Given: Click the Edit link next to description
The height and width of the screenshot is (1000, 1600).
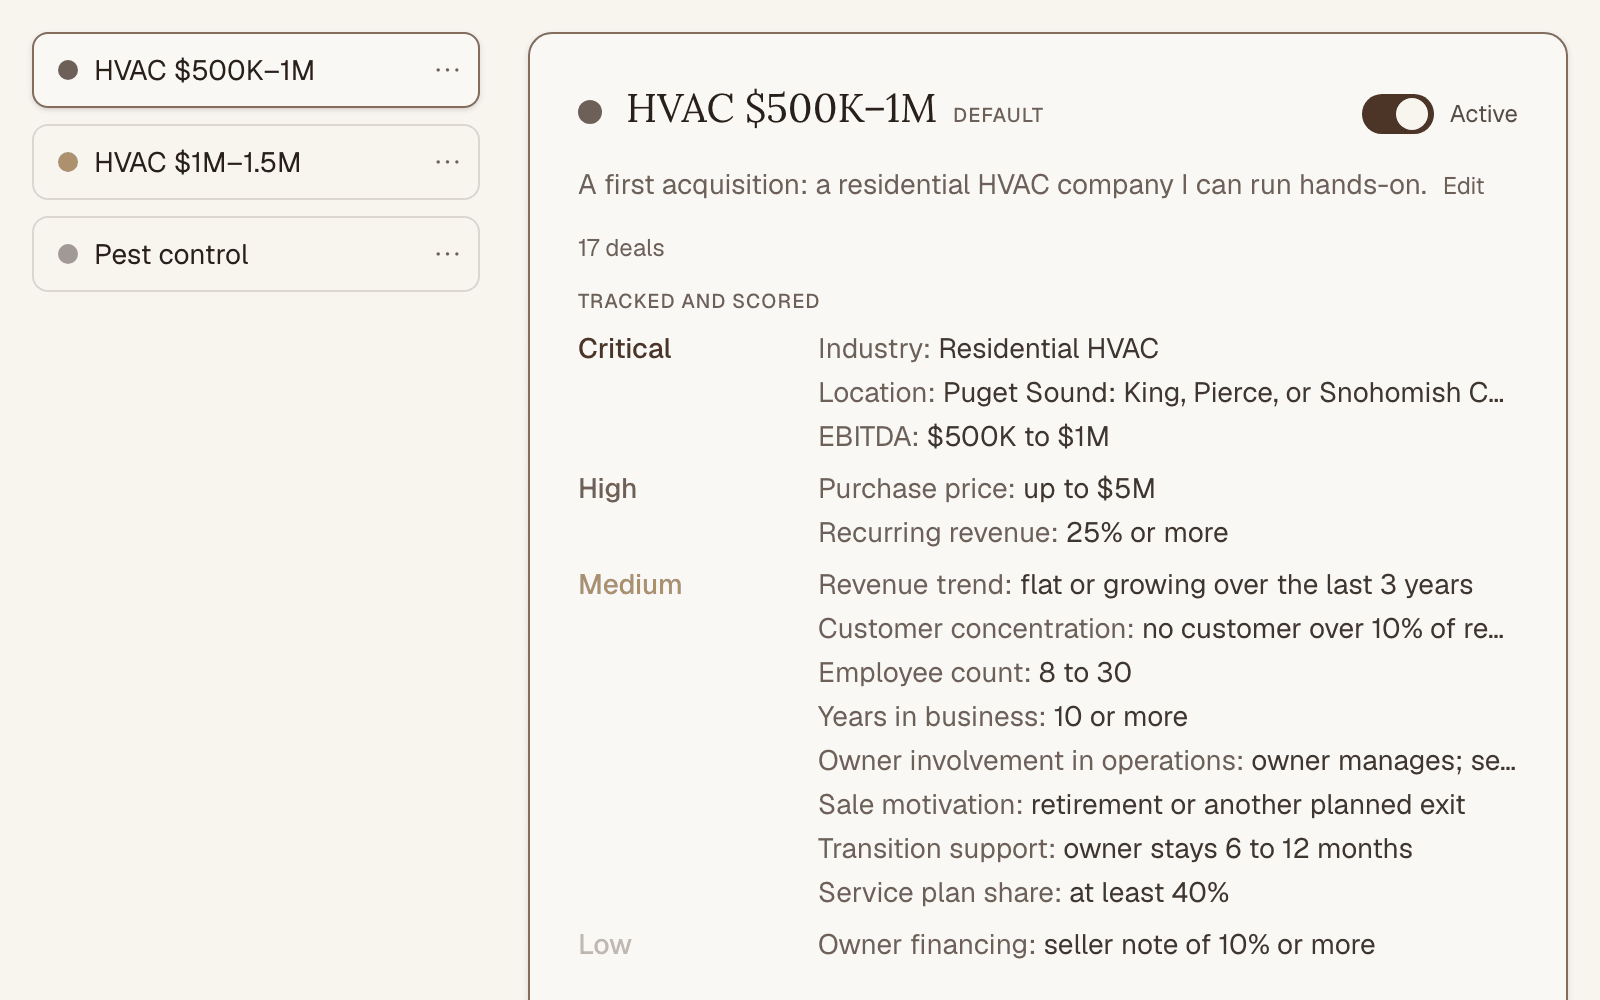Looking at the screenshot, I should pos(1463,186).
